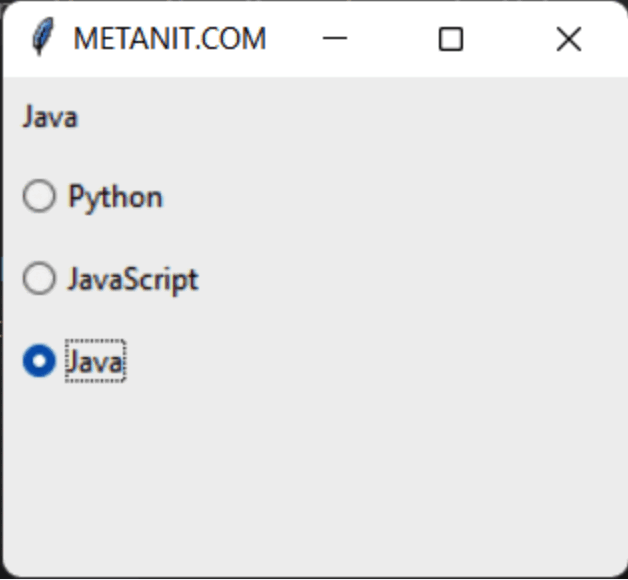Click the focused Java label with dotted outline
Screen dimensions: 628x580
click(x=96, y=361)
